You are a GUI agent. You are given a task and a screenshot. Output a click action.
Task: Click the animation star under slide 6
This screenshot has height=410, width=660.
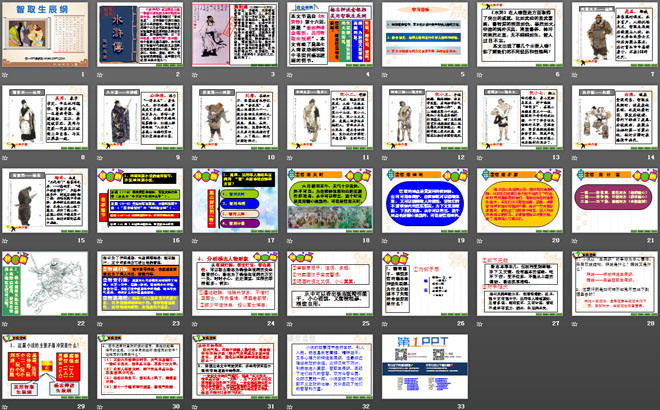pyautogui.click(x=480, y=75)
